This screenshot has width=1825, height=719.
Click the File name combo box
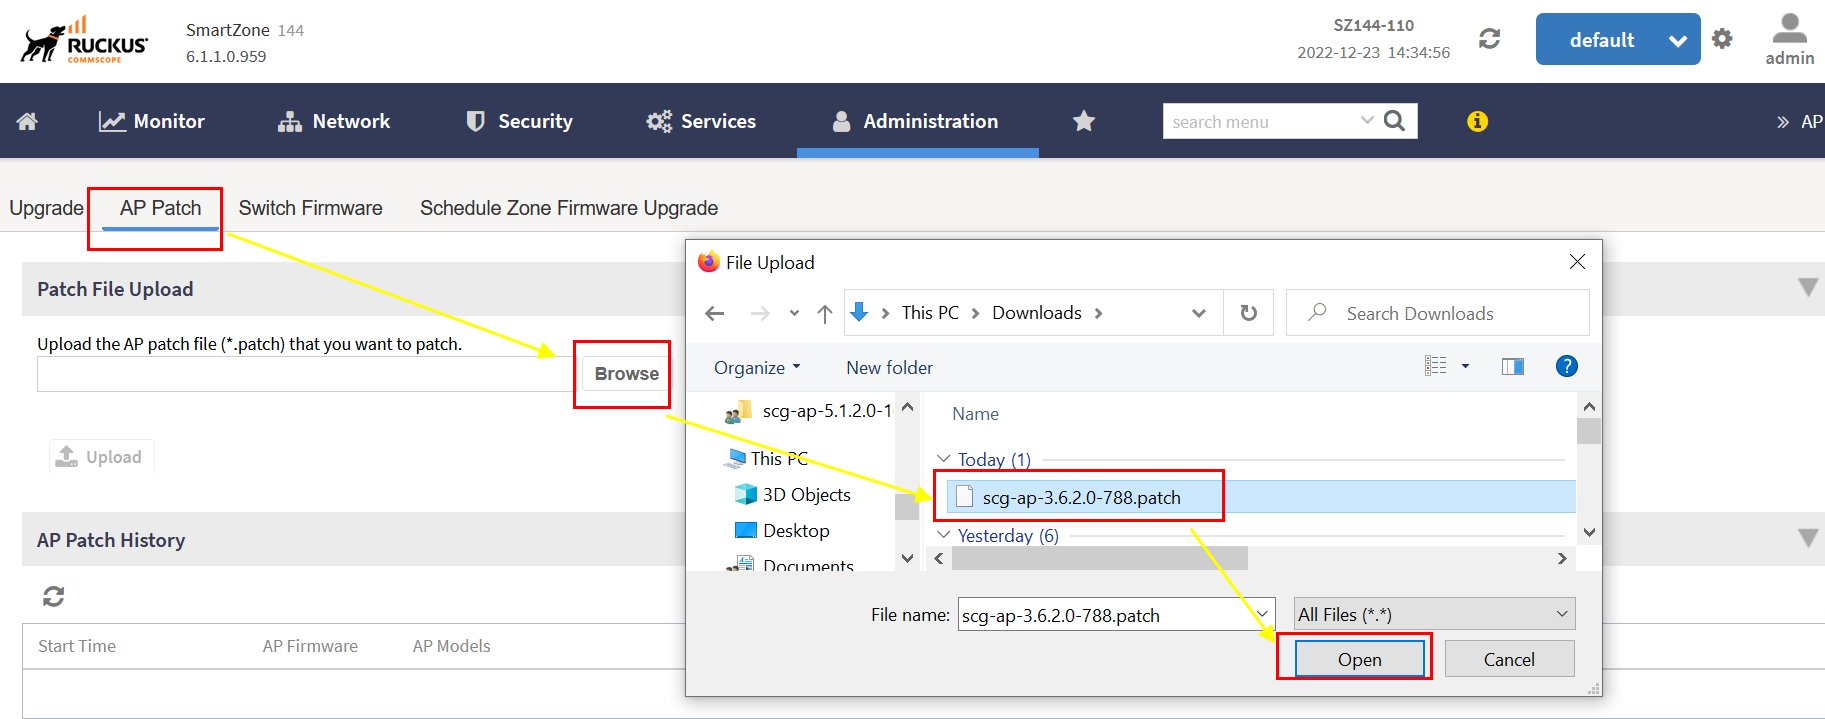(x=1116, y=615)
